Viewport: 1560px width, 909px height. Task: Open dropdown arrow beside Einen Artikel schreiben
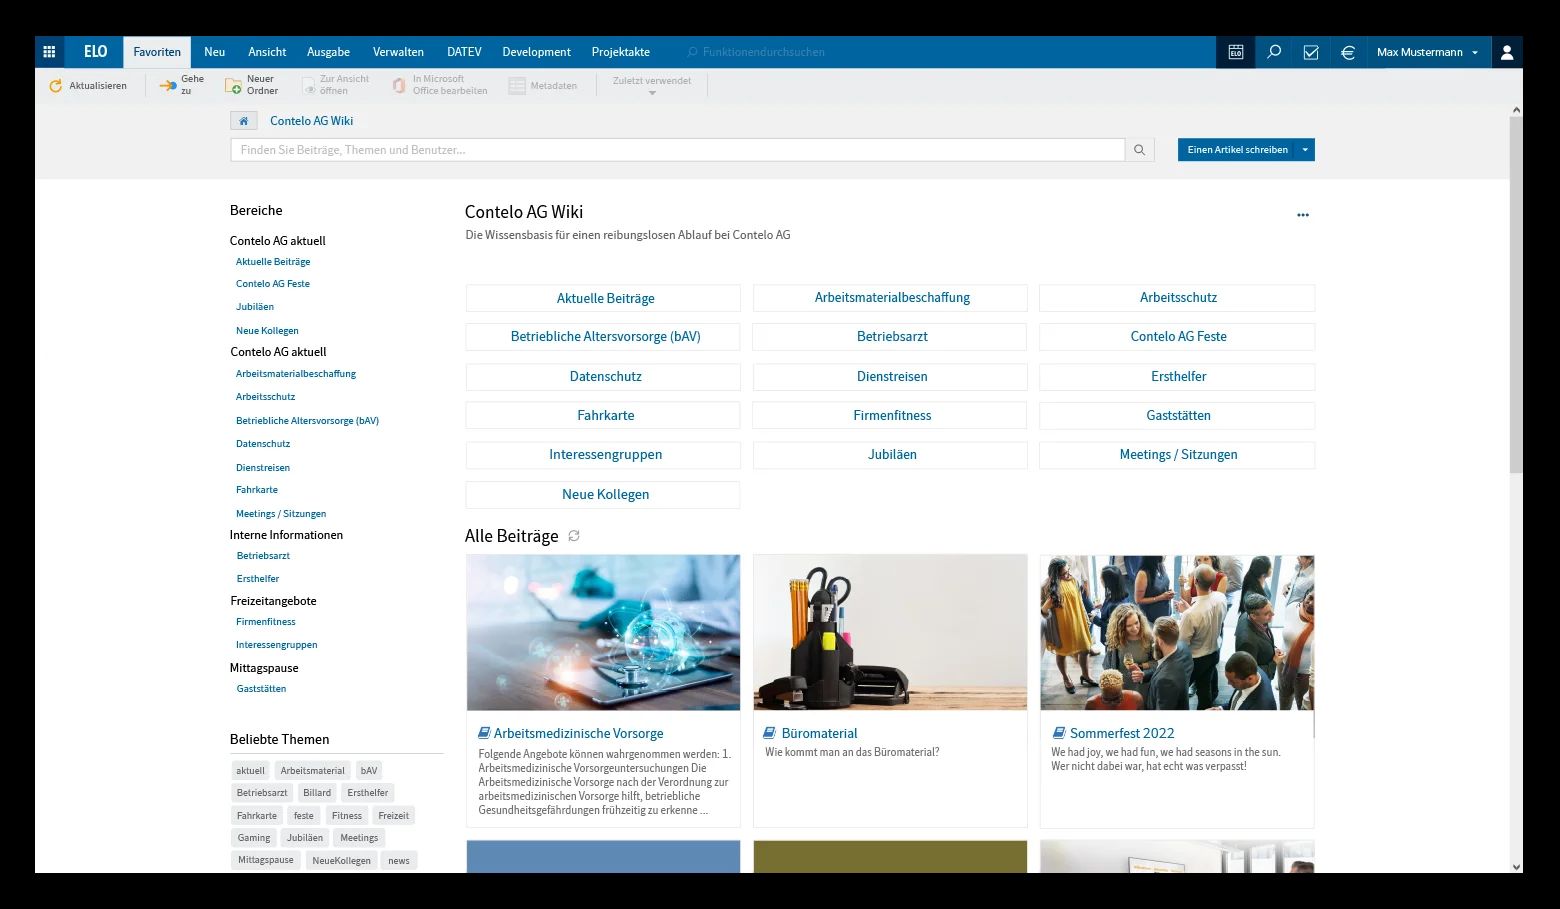(1305, 150)
